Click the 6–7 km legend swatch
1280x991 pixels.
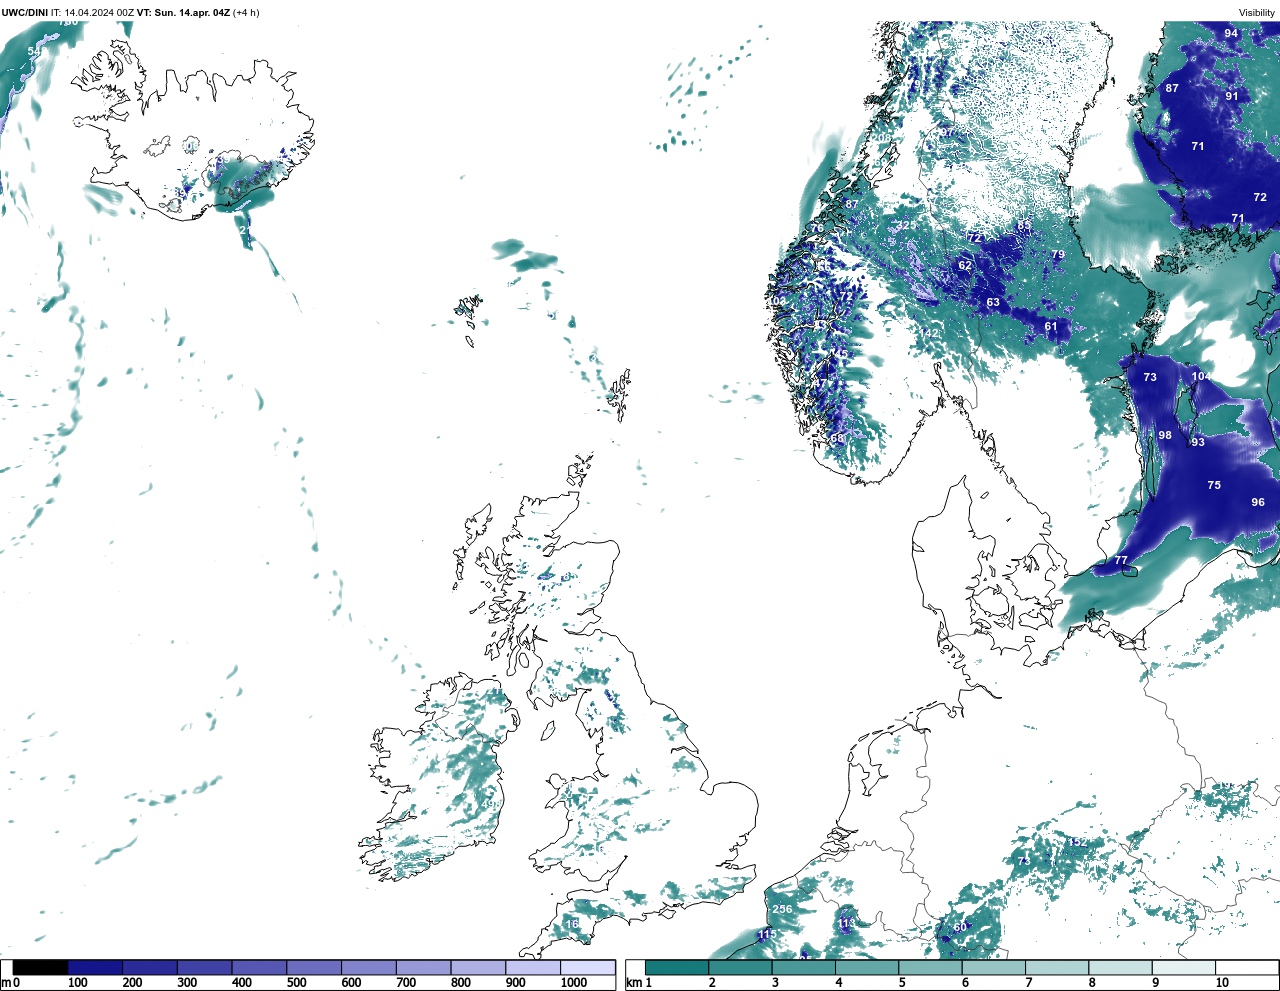(x=993, y=967)
